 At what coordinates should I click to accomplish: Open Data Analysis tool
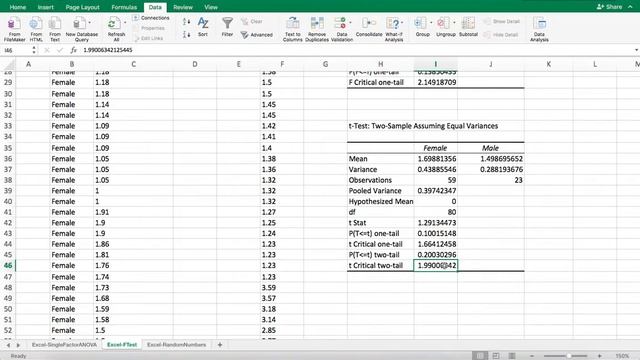tap(539, 29)
